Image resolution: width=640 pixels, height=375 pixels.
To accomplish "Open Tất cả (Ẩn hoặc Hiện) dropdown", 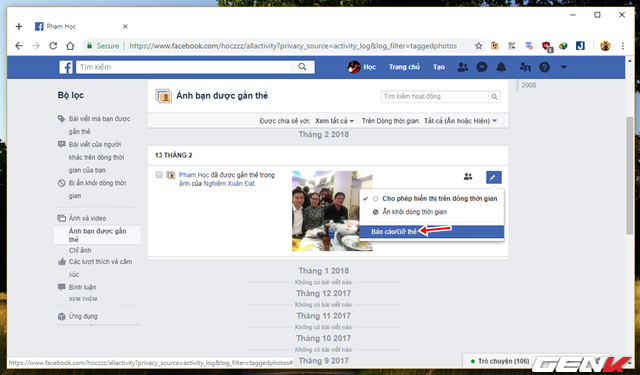I will (x=460, y=121).
